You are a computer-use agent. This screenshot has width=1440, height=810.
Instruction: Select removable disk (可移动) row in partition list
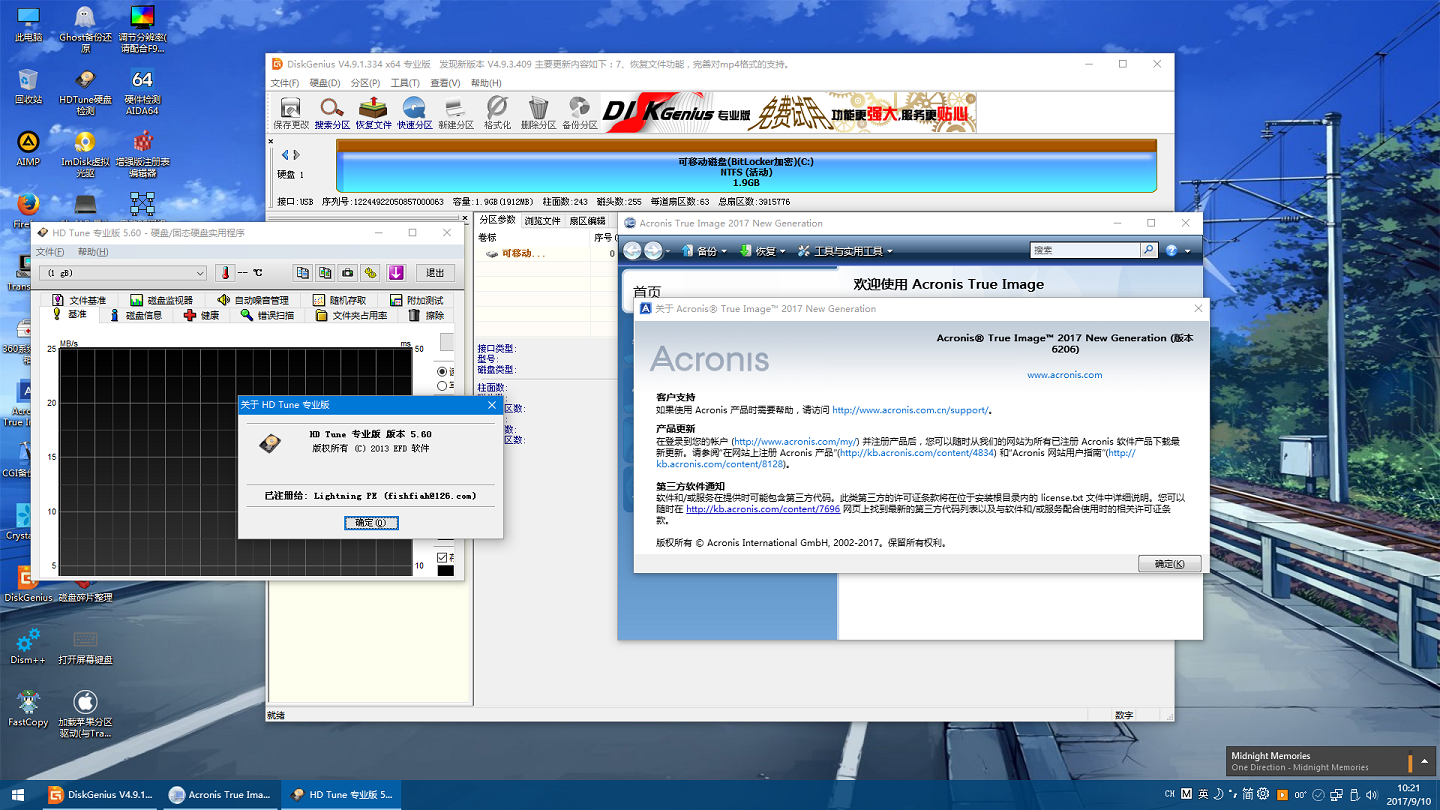click(545, 254)
